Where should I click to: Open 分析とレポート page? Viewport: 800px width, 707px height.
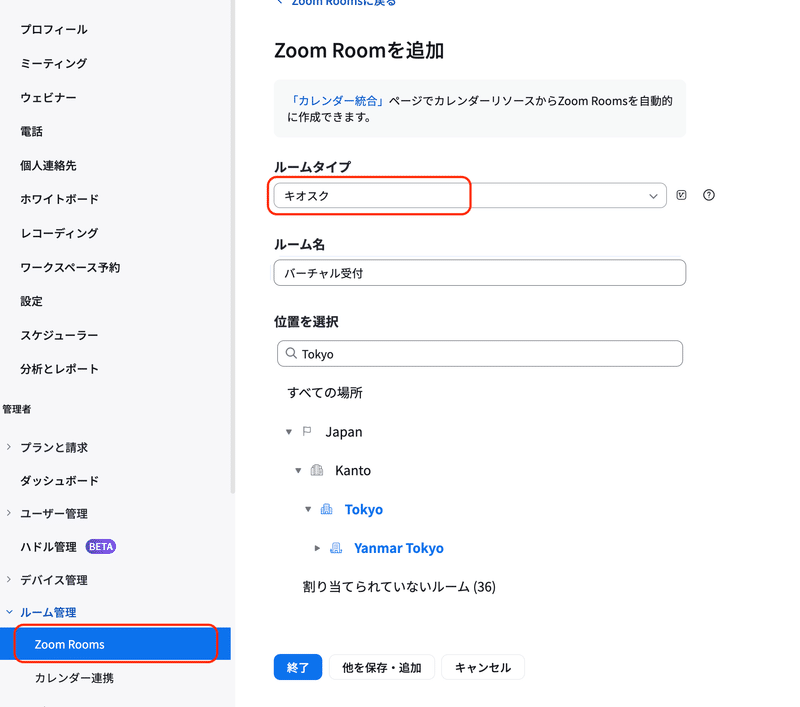[59, 369]
